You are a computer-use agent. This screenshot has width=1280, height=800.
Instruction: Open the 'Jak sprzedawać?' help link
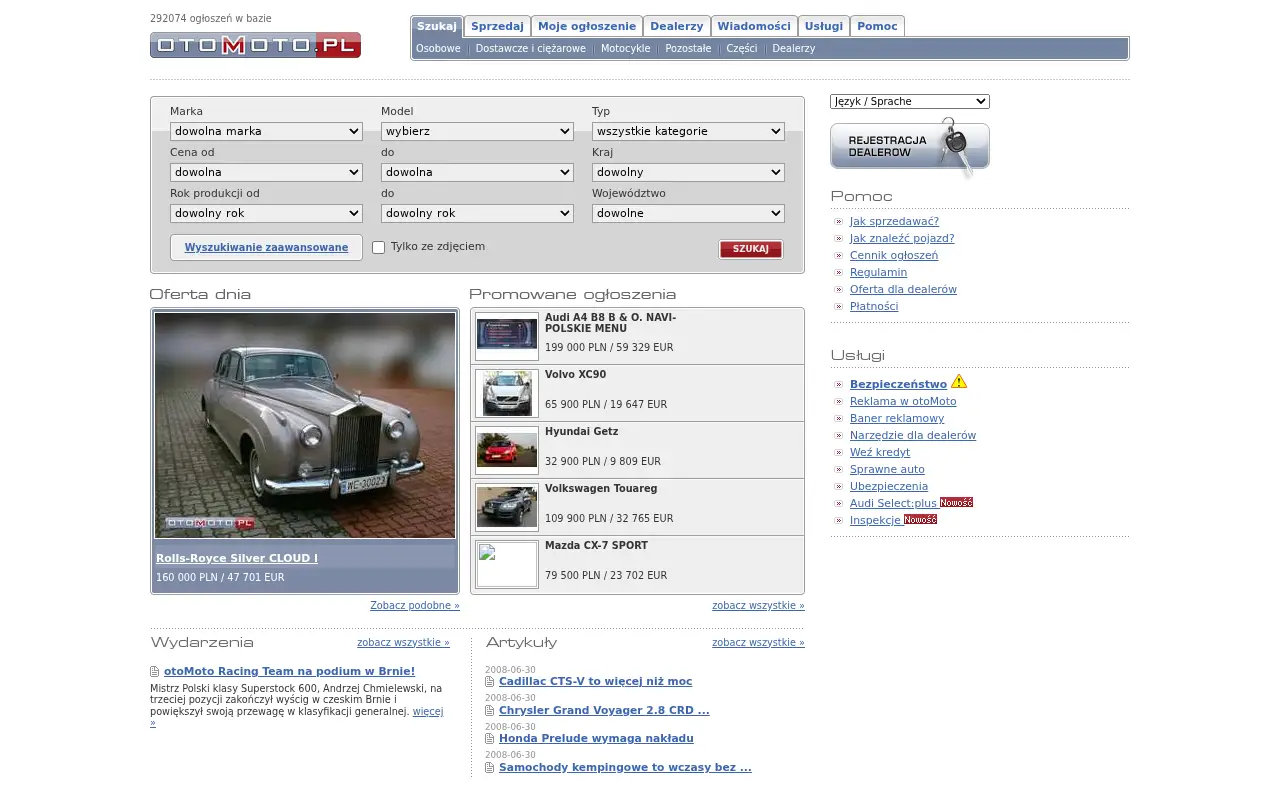coord(894,221)
